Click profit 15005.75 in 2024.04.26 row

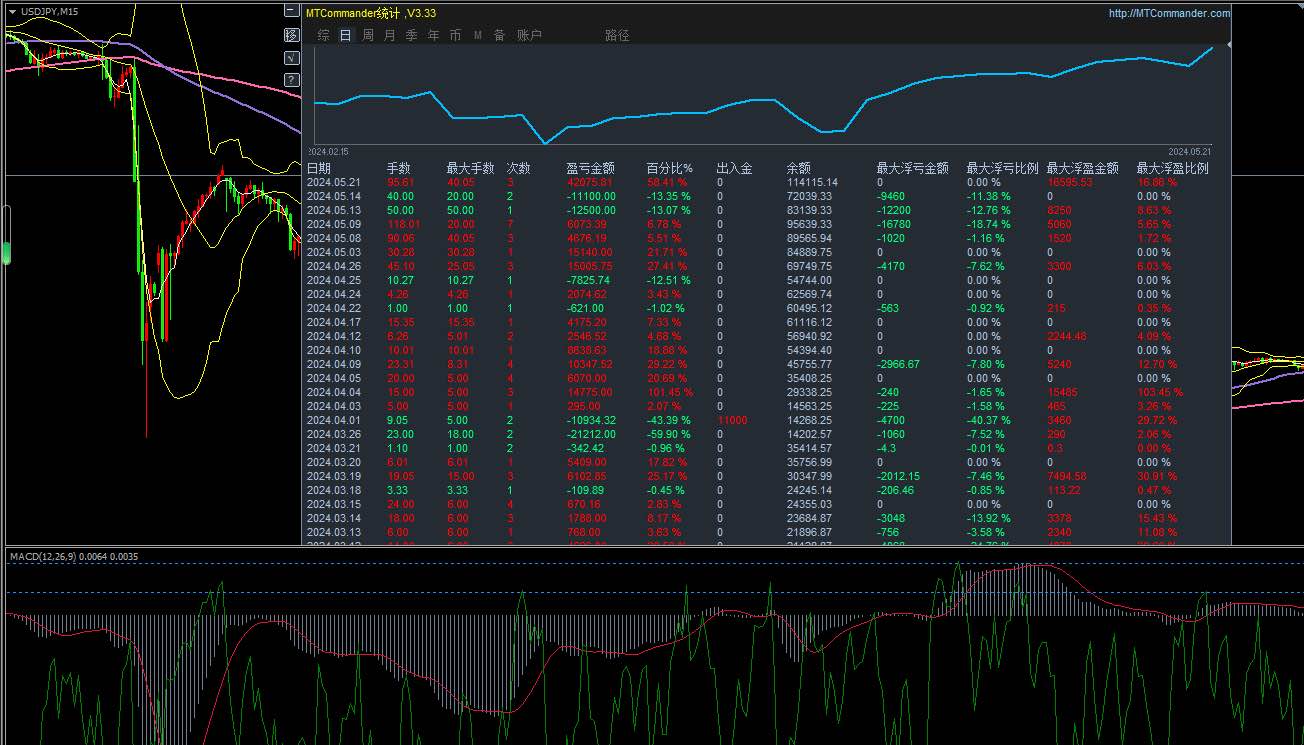(x=589, y=266)
